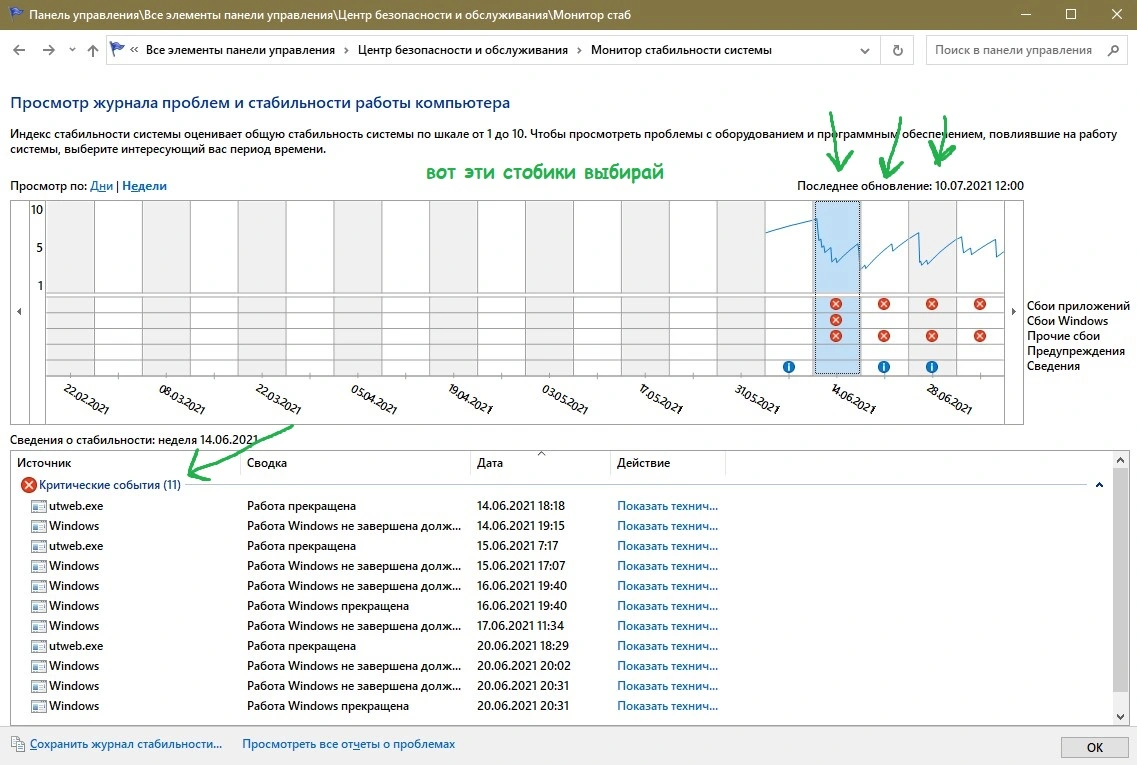Go forward with the navigation arrow
This screenshot has height=765, width=1137.
point(49,50)
